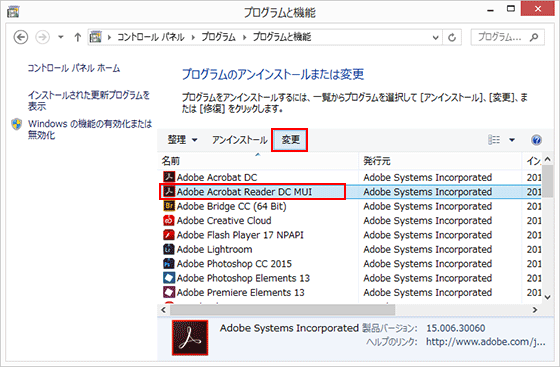Refresh the programs list
This screenshot has height=367, width=560.
[452, 37]
